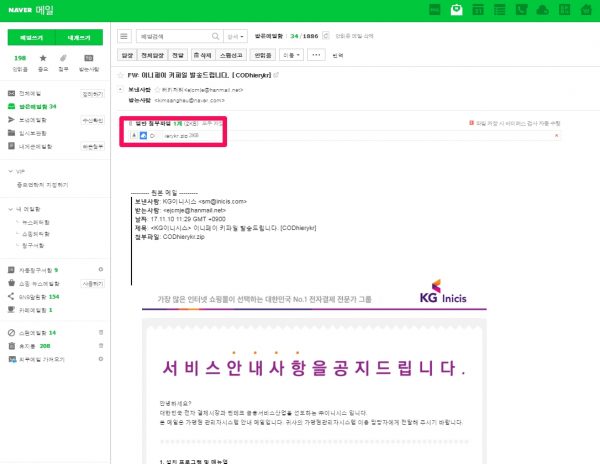Open Naver Cloud icon in top bar

[542, 10]
